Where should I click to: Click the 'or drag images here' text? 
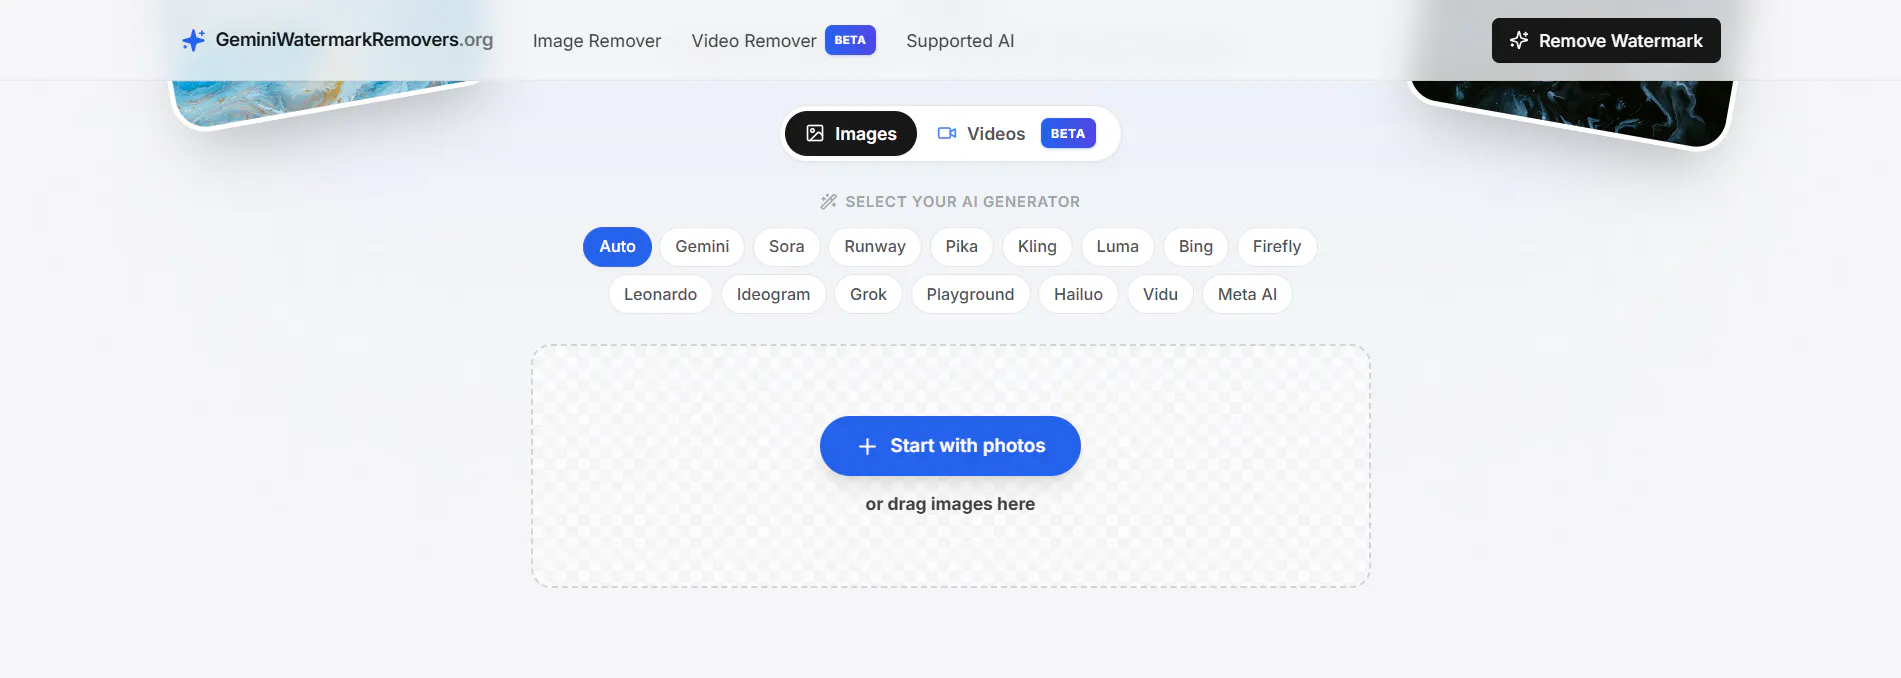click(x=950, y=504)
